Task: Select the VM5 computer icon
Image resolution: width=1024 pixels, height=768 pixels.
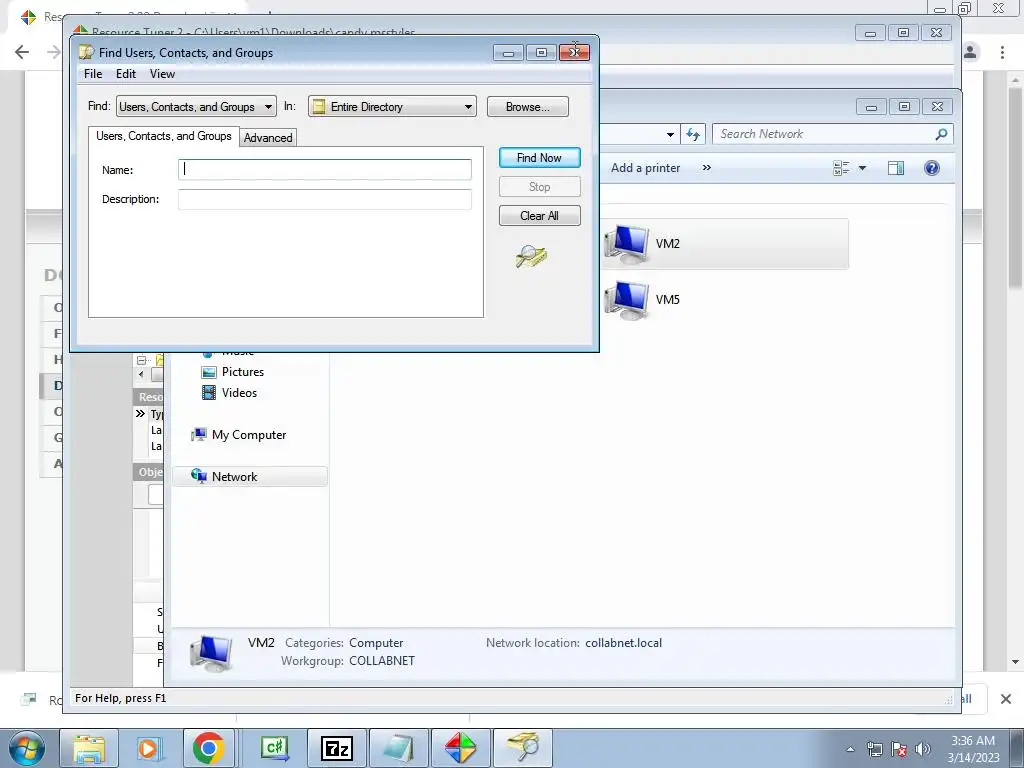Action: pyautogui.click(x=626, y=300)
